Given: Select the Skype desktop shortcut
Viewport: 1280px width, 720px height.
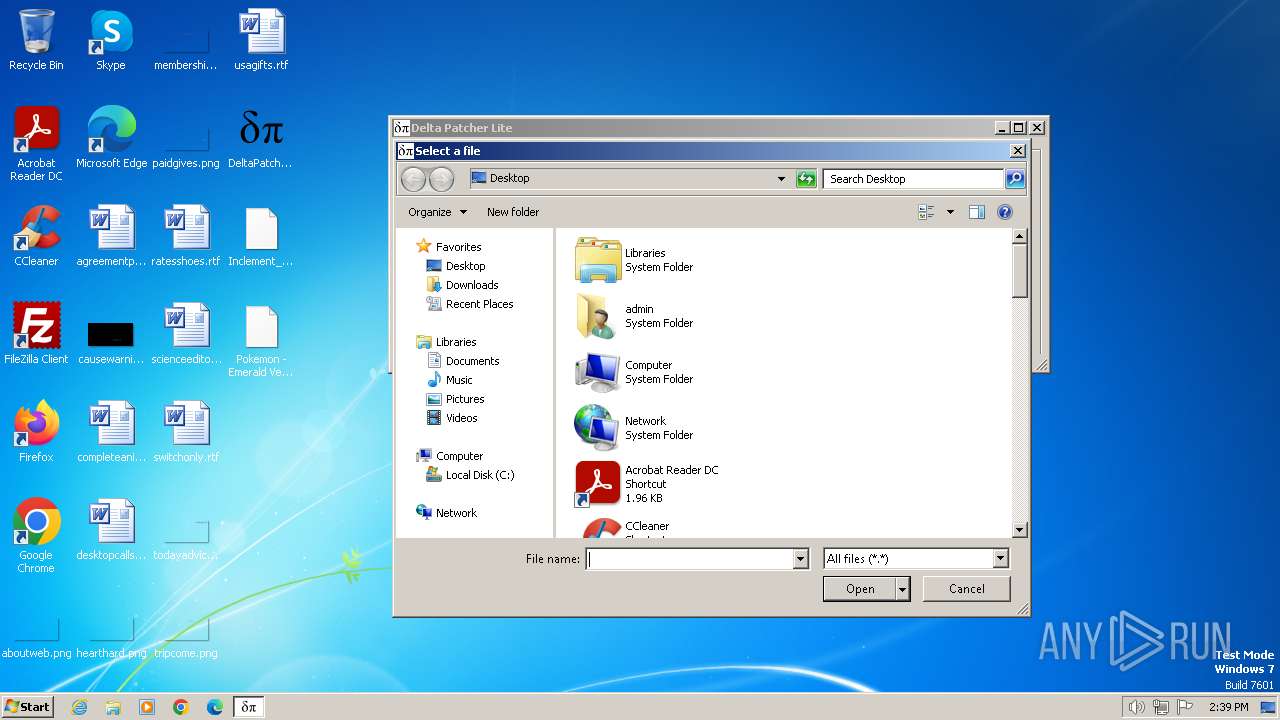Looking at the screenshot, I should click(x=111, y=40).
